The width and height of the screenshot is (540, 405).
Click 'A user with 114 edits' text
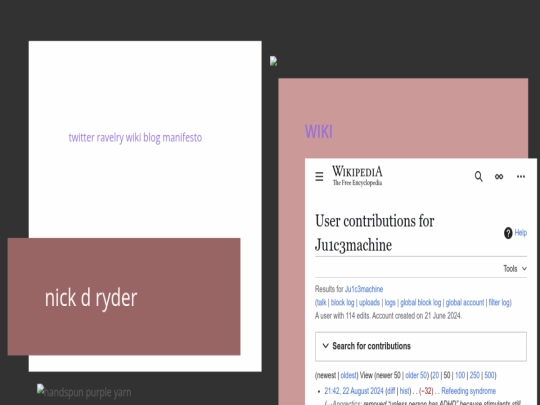(x=388, y=316)
